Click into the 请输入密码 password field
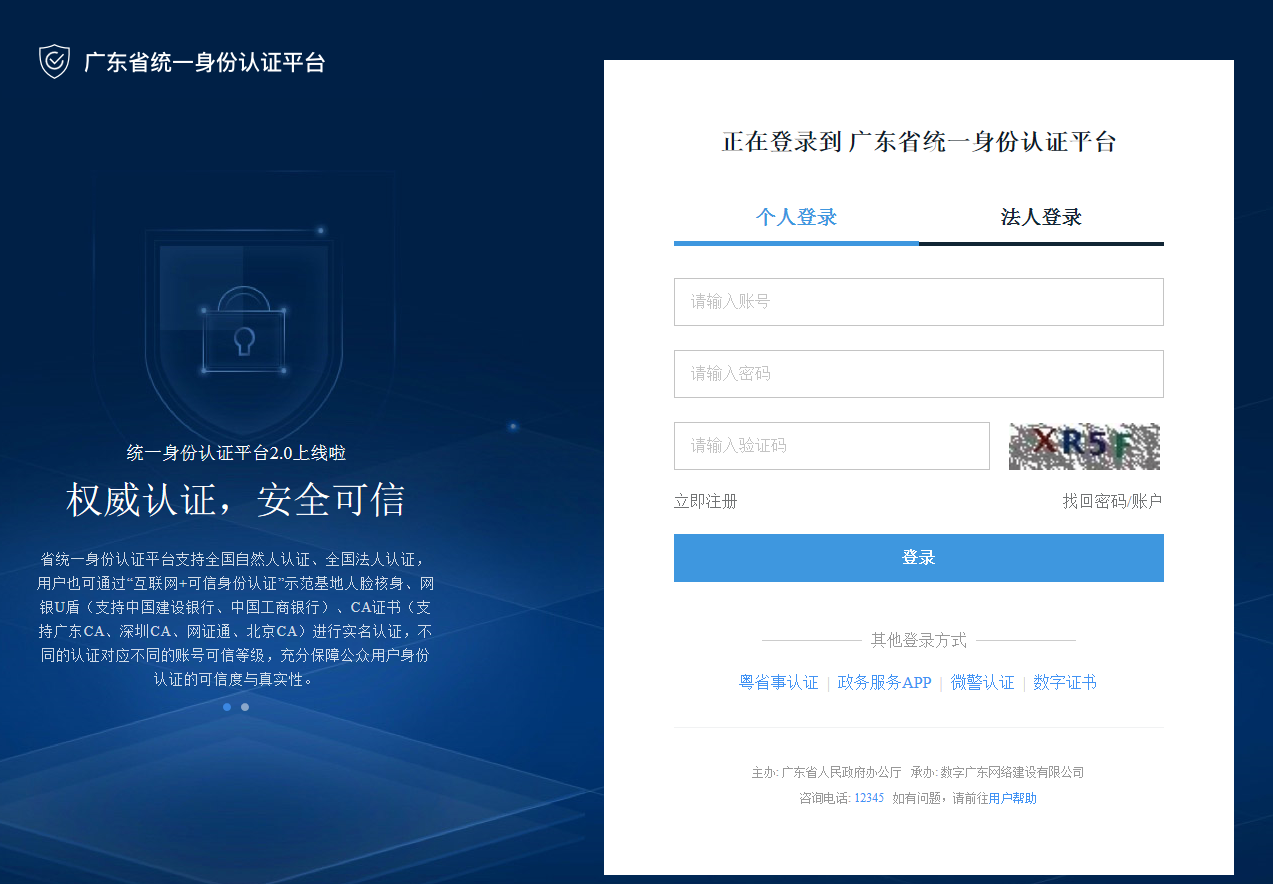 (918, 374)
